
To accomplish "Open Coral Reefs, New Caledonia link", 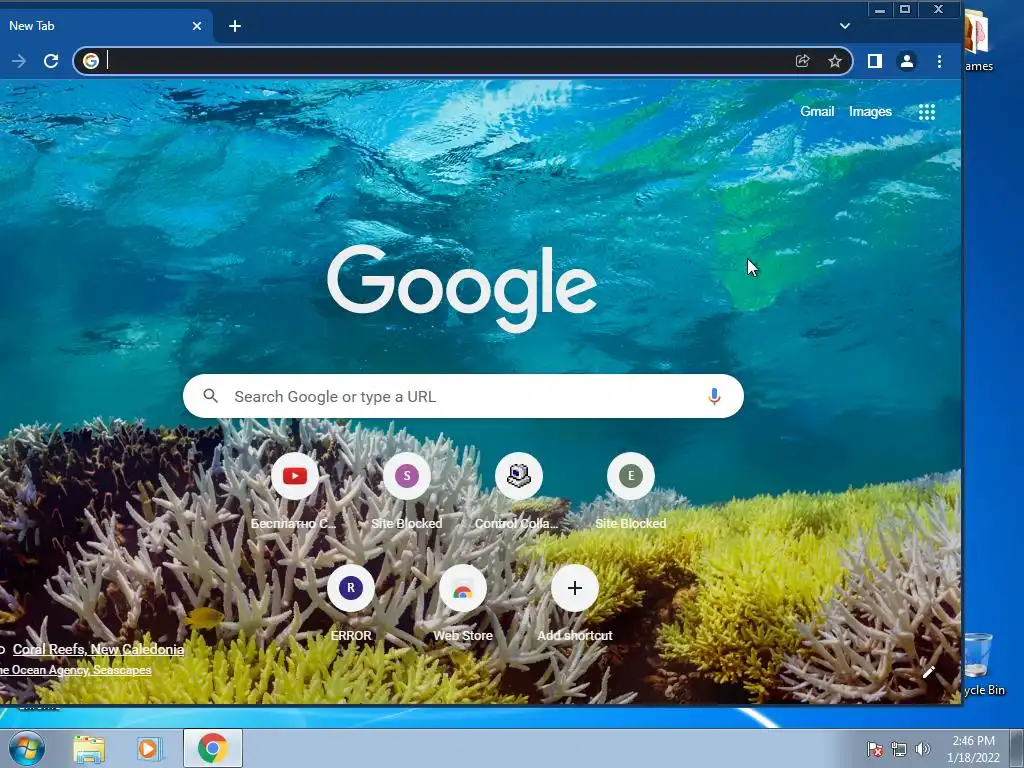I will click(98, 649).
